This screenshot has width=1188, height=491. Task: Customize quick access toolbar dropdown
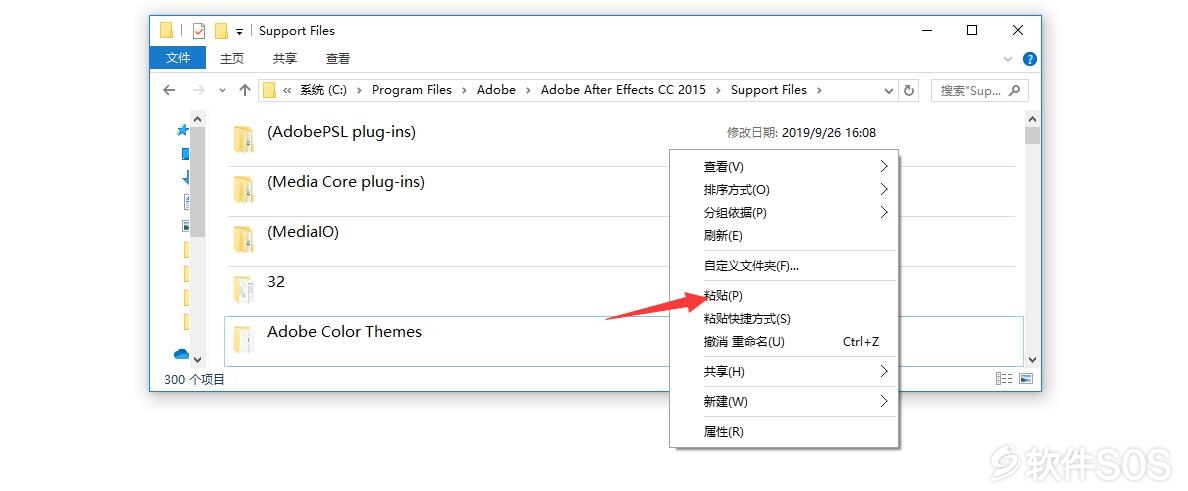(239, 31)
